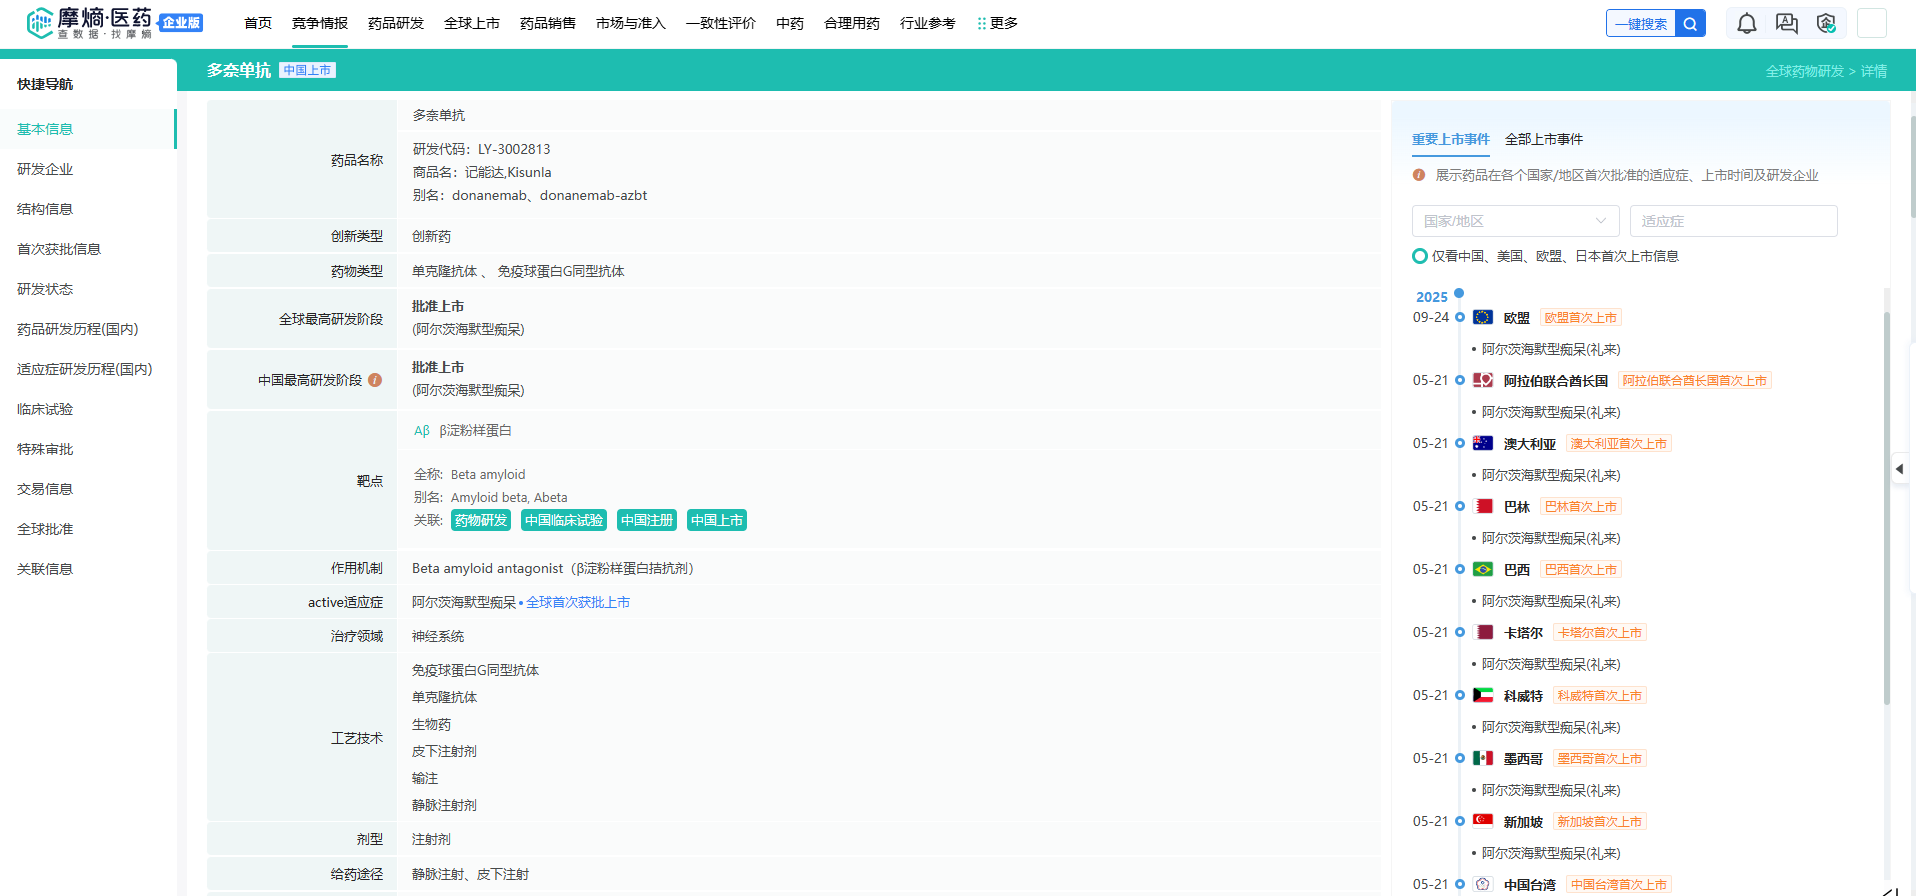Image resolution: width=1916 pixels, height=896 pixels.
Task: Click the 巴林 flag icon
Action: 1483,506
